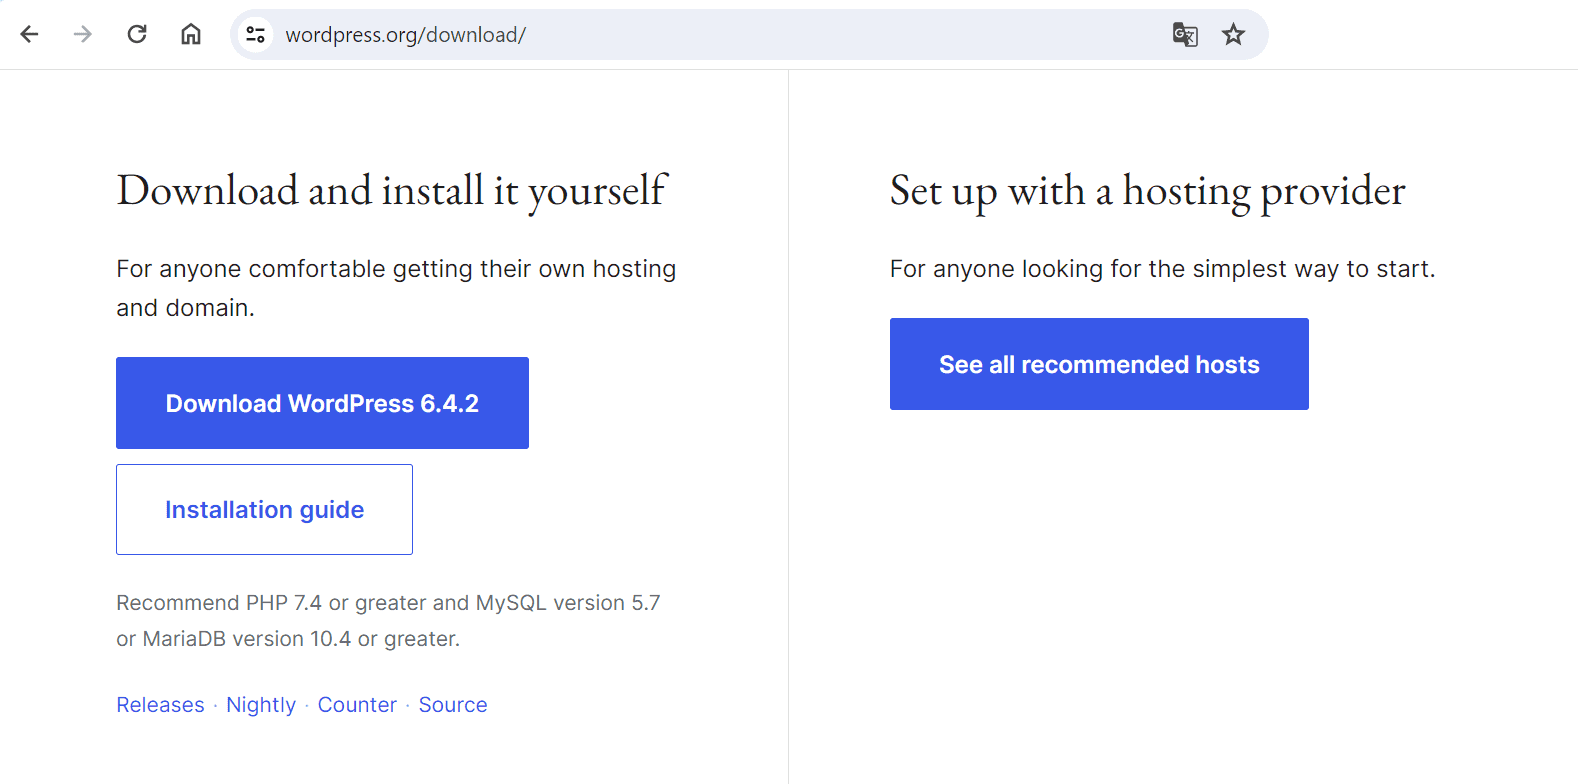This screenshot has height=784, width=1578.
Task: Open the translate page icon
Action: [x=1185, y=34]
